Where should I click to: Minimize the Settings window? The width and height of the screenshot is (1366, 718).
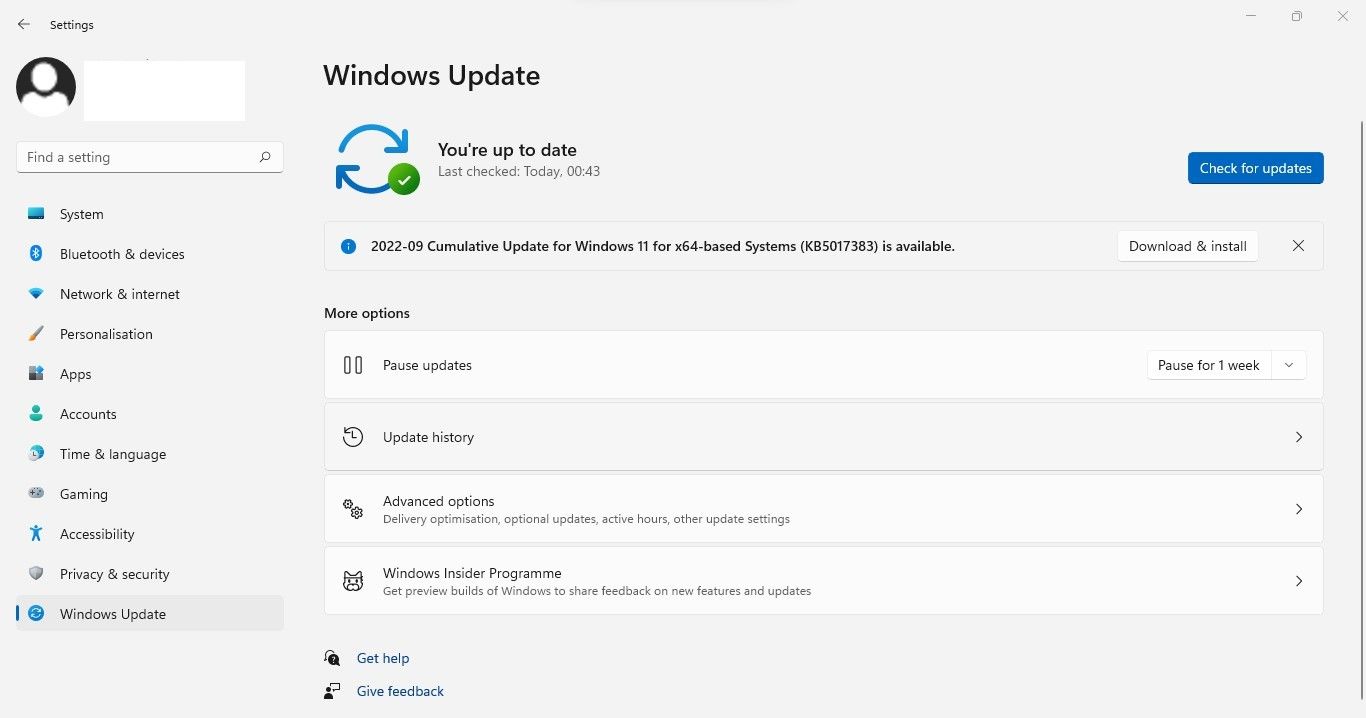(1251, 16)
